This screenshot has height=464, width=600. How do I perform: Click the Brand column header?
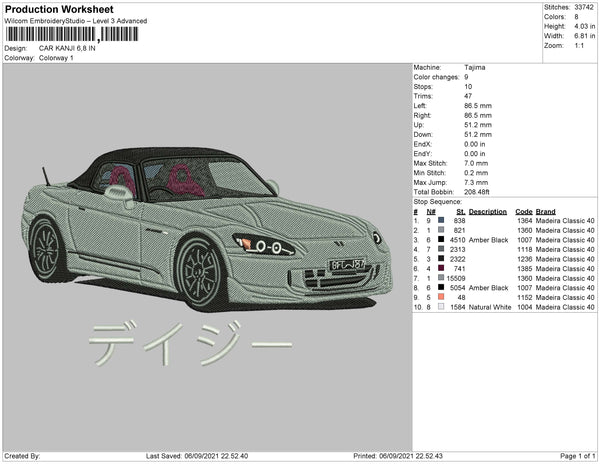click(x=545, y=212)
